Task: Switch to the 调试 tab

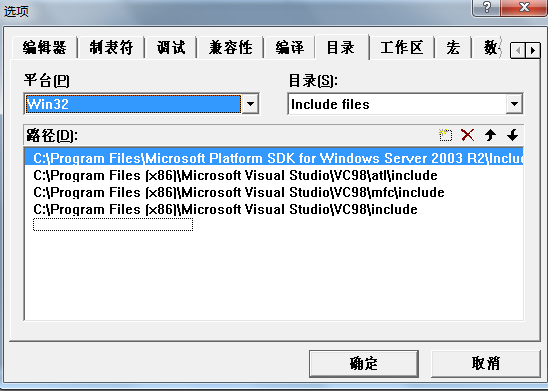Action: tap(171, 47)
